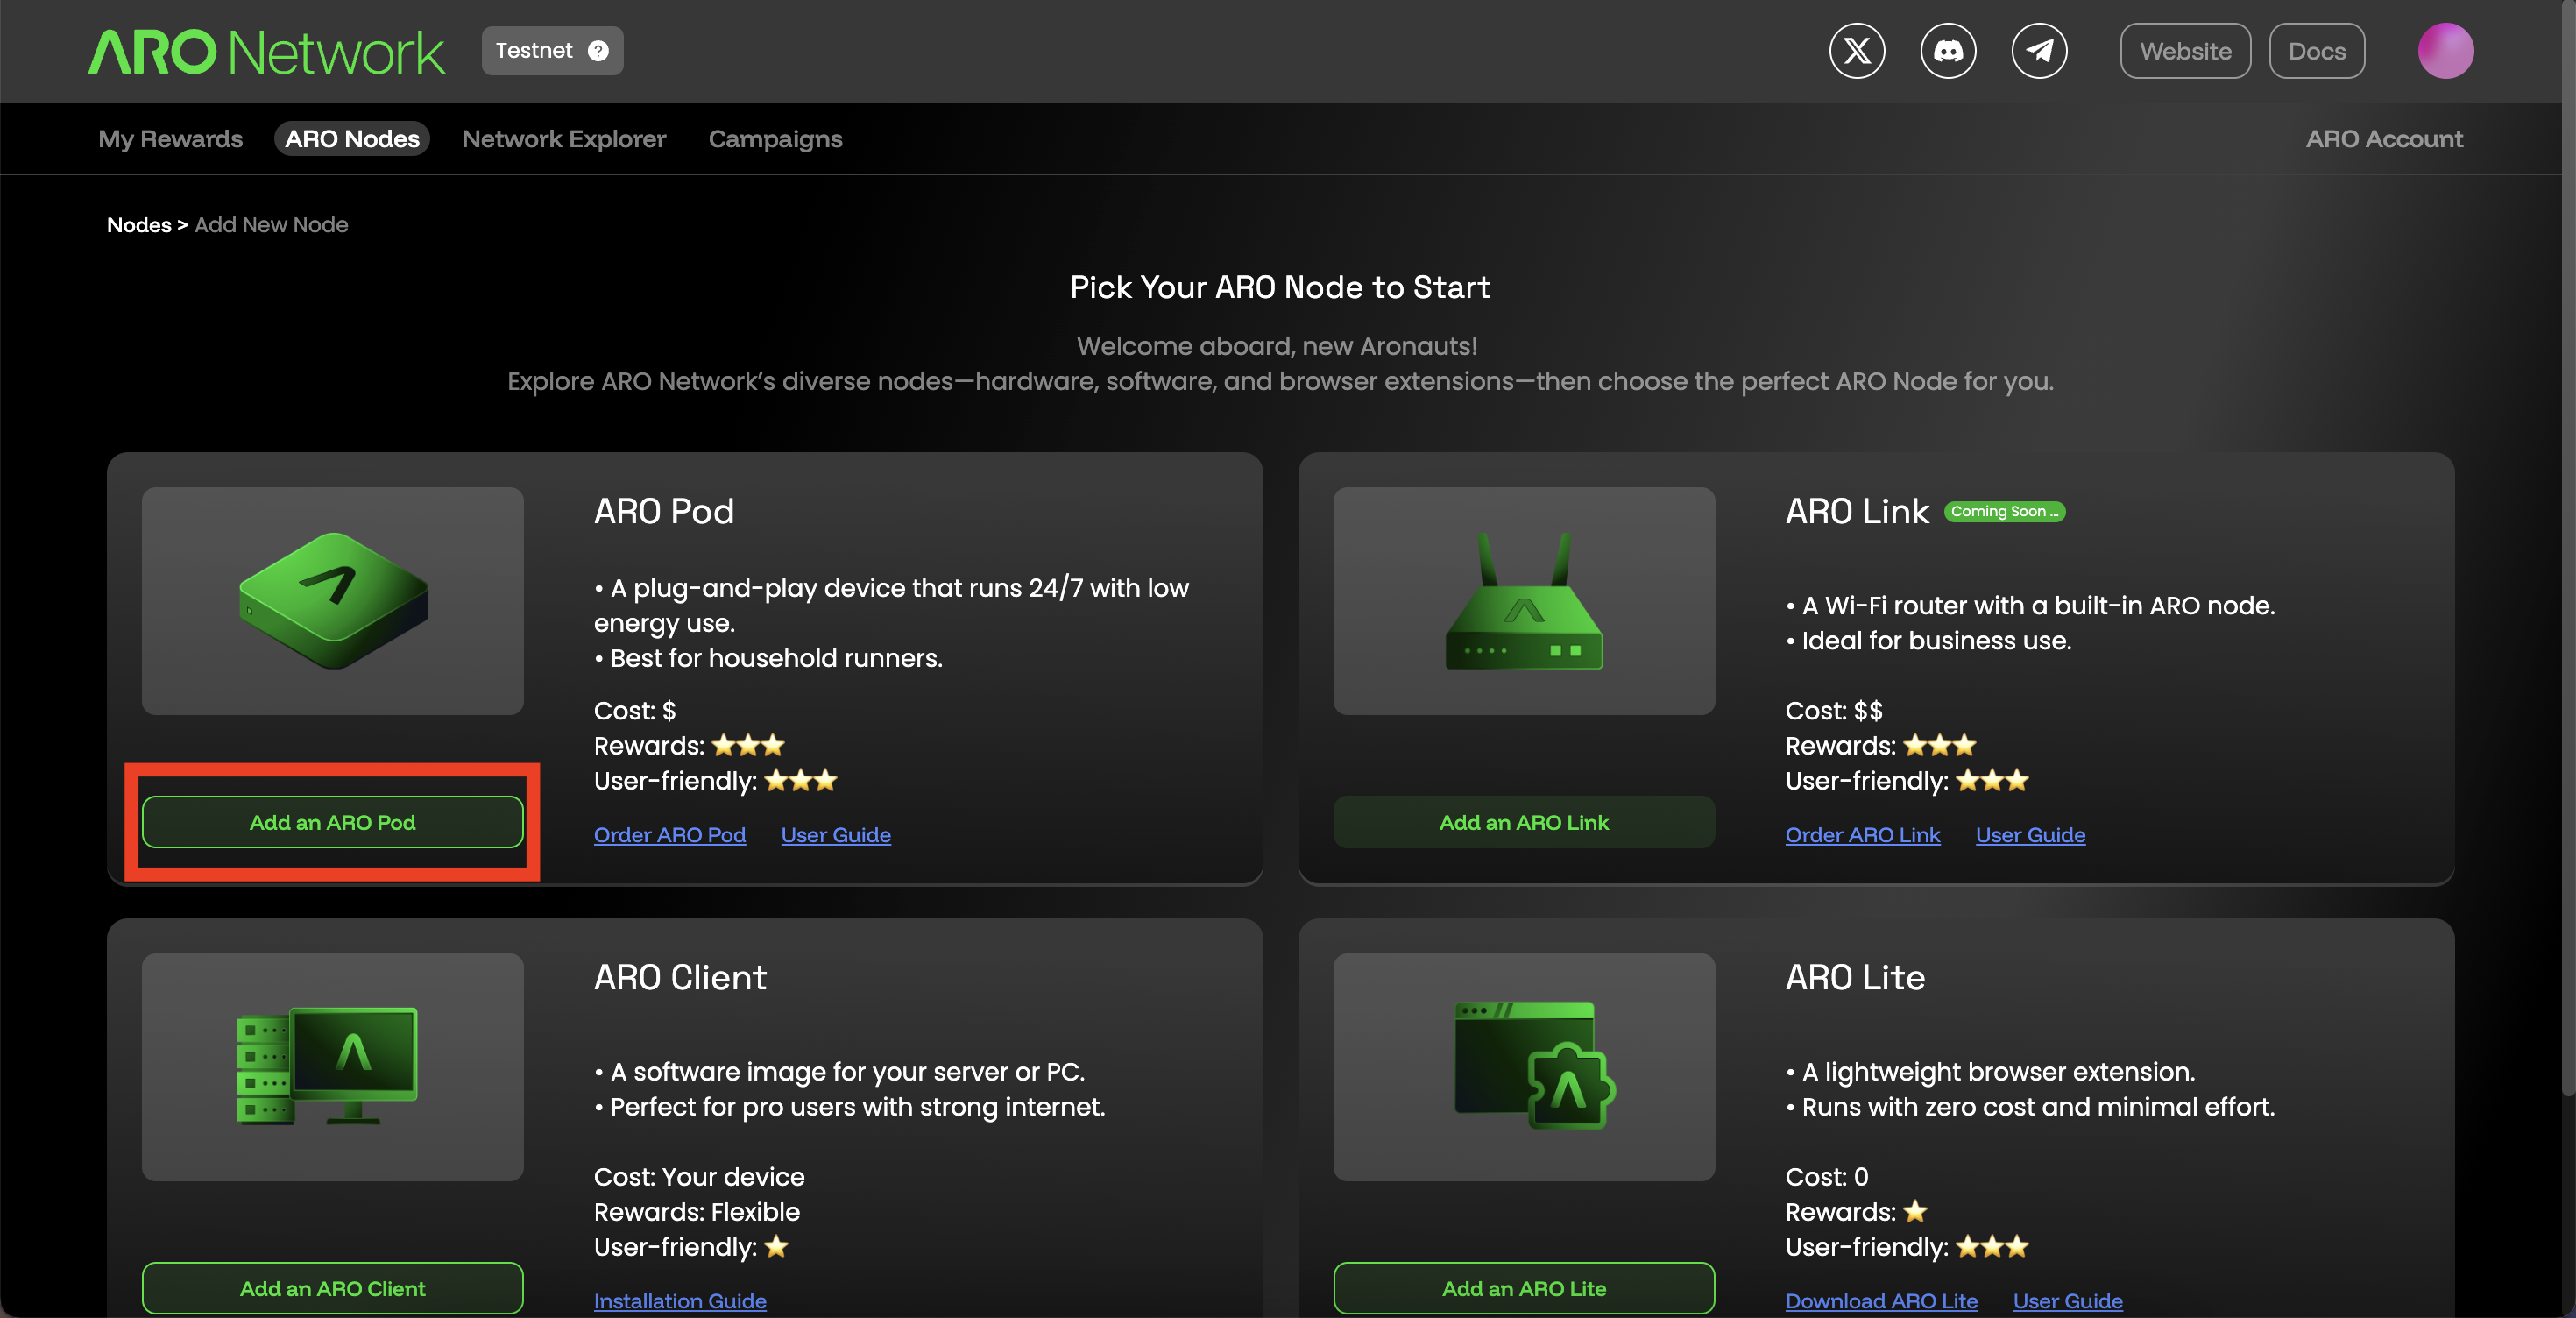Screen dimensions: 2576x1318
Task: Click the ARO Network logo
Action: (x=265, y=51)
